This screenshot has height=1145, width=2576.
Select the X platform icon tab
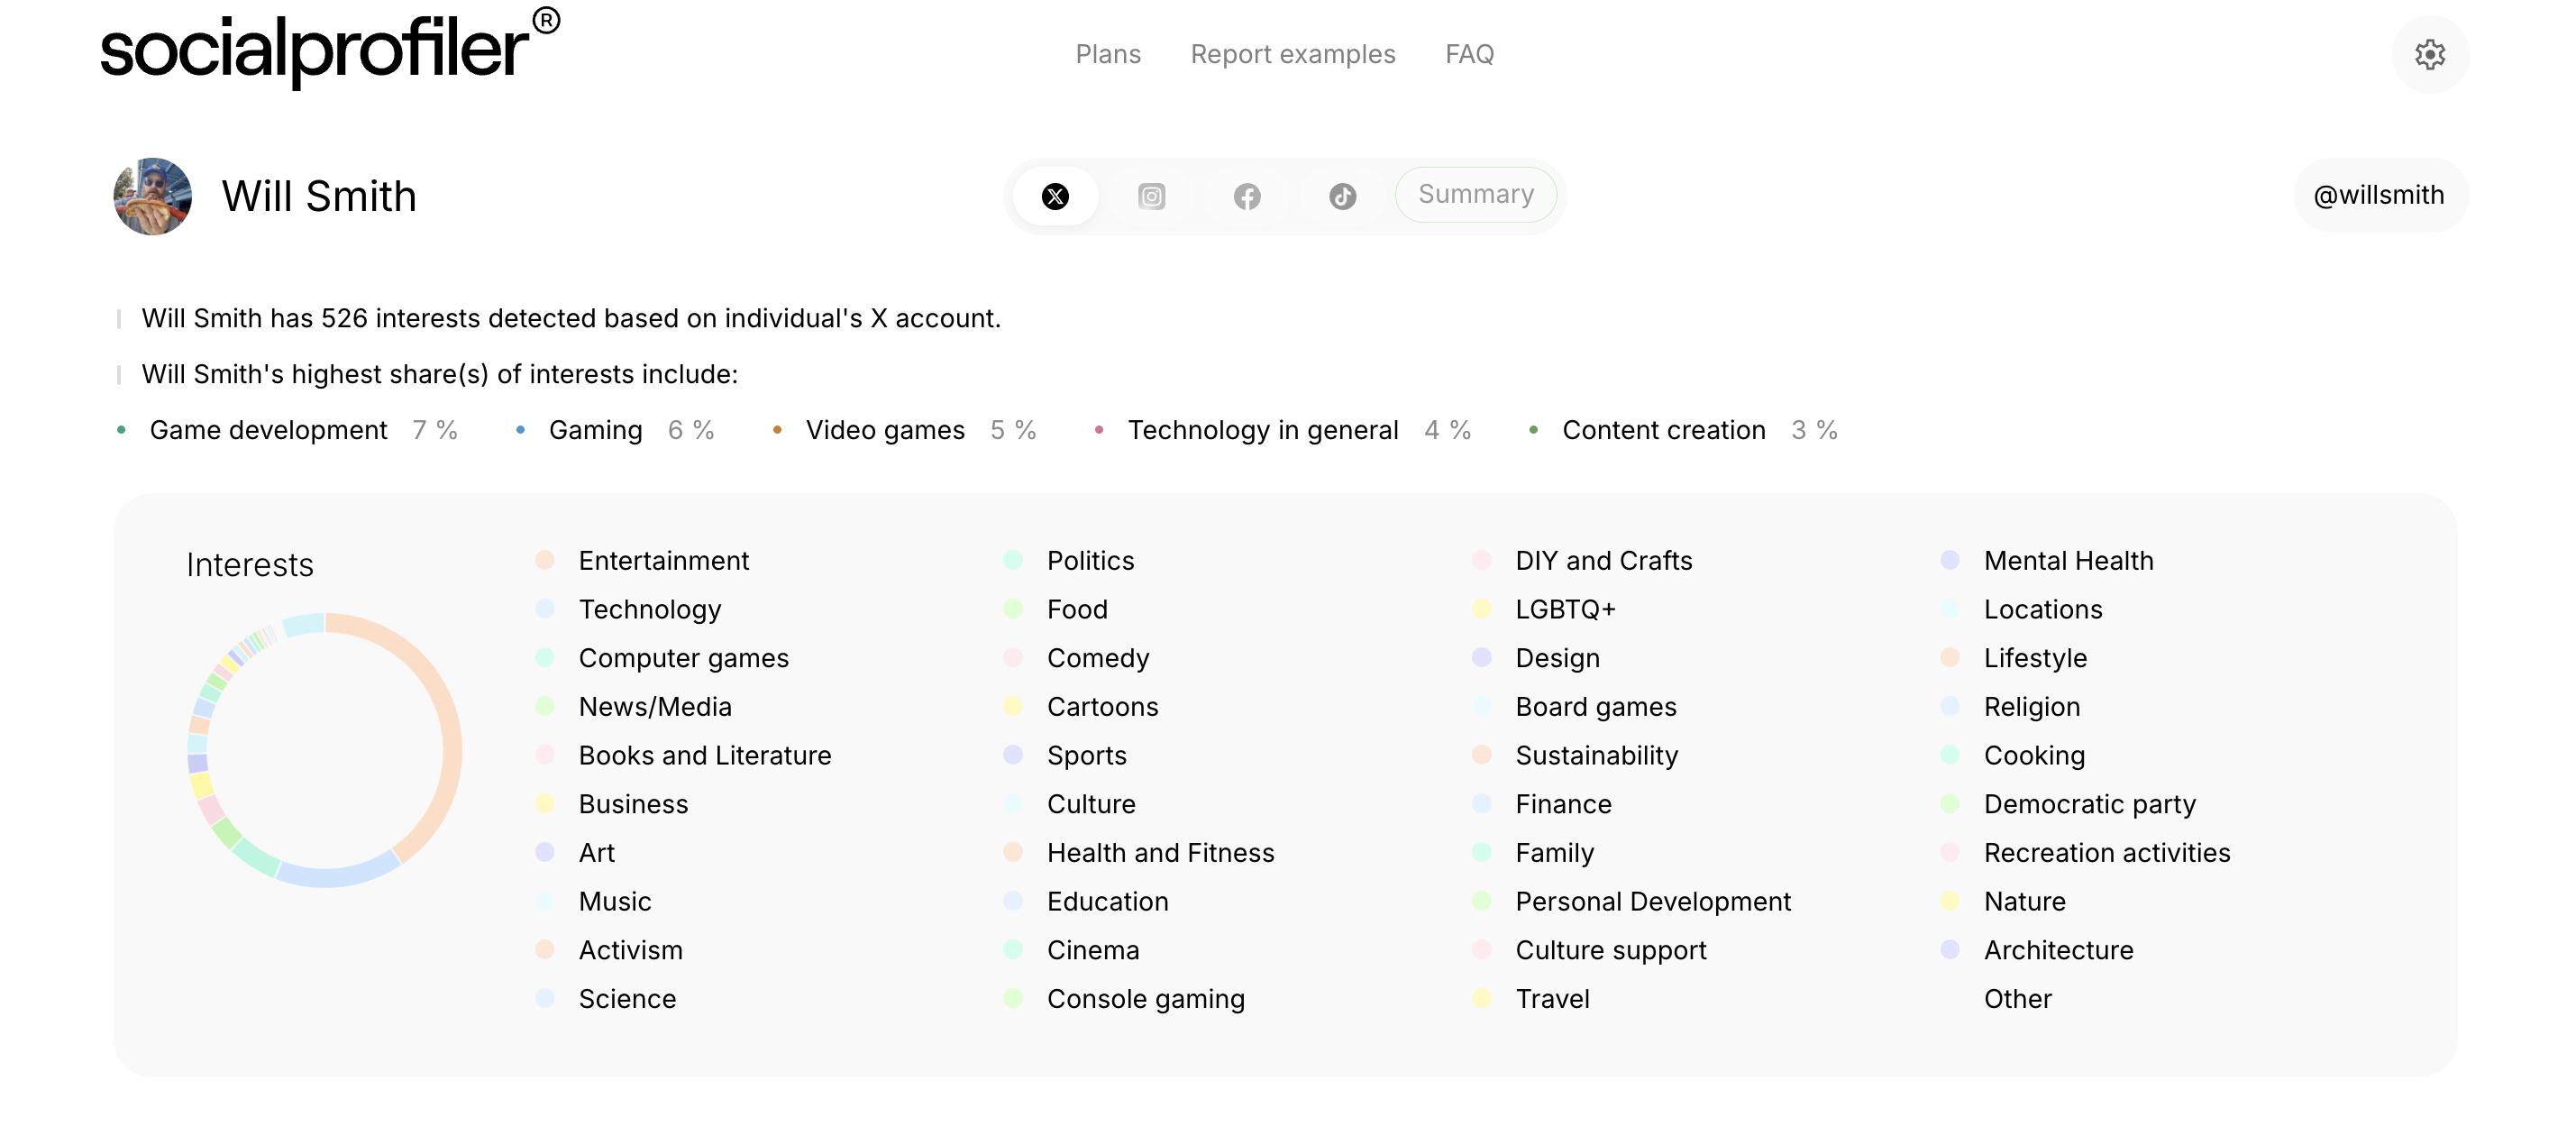pyautogui.click(x=1055, y=196)
